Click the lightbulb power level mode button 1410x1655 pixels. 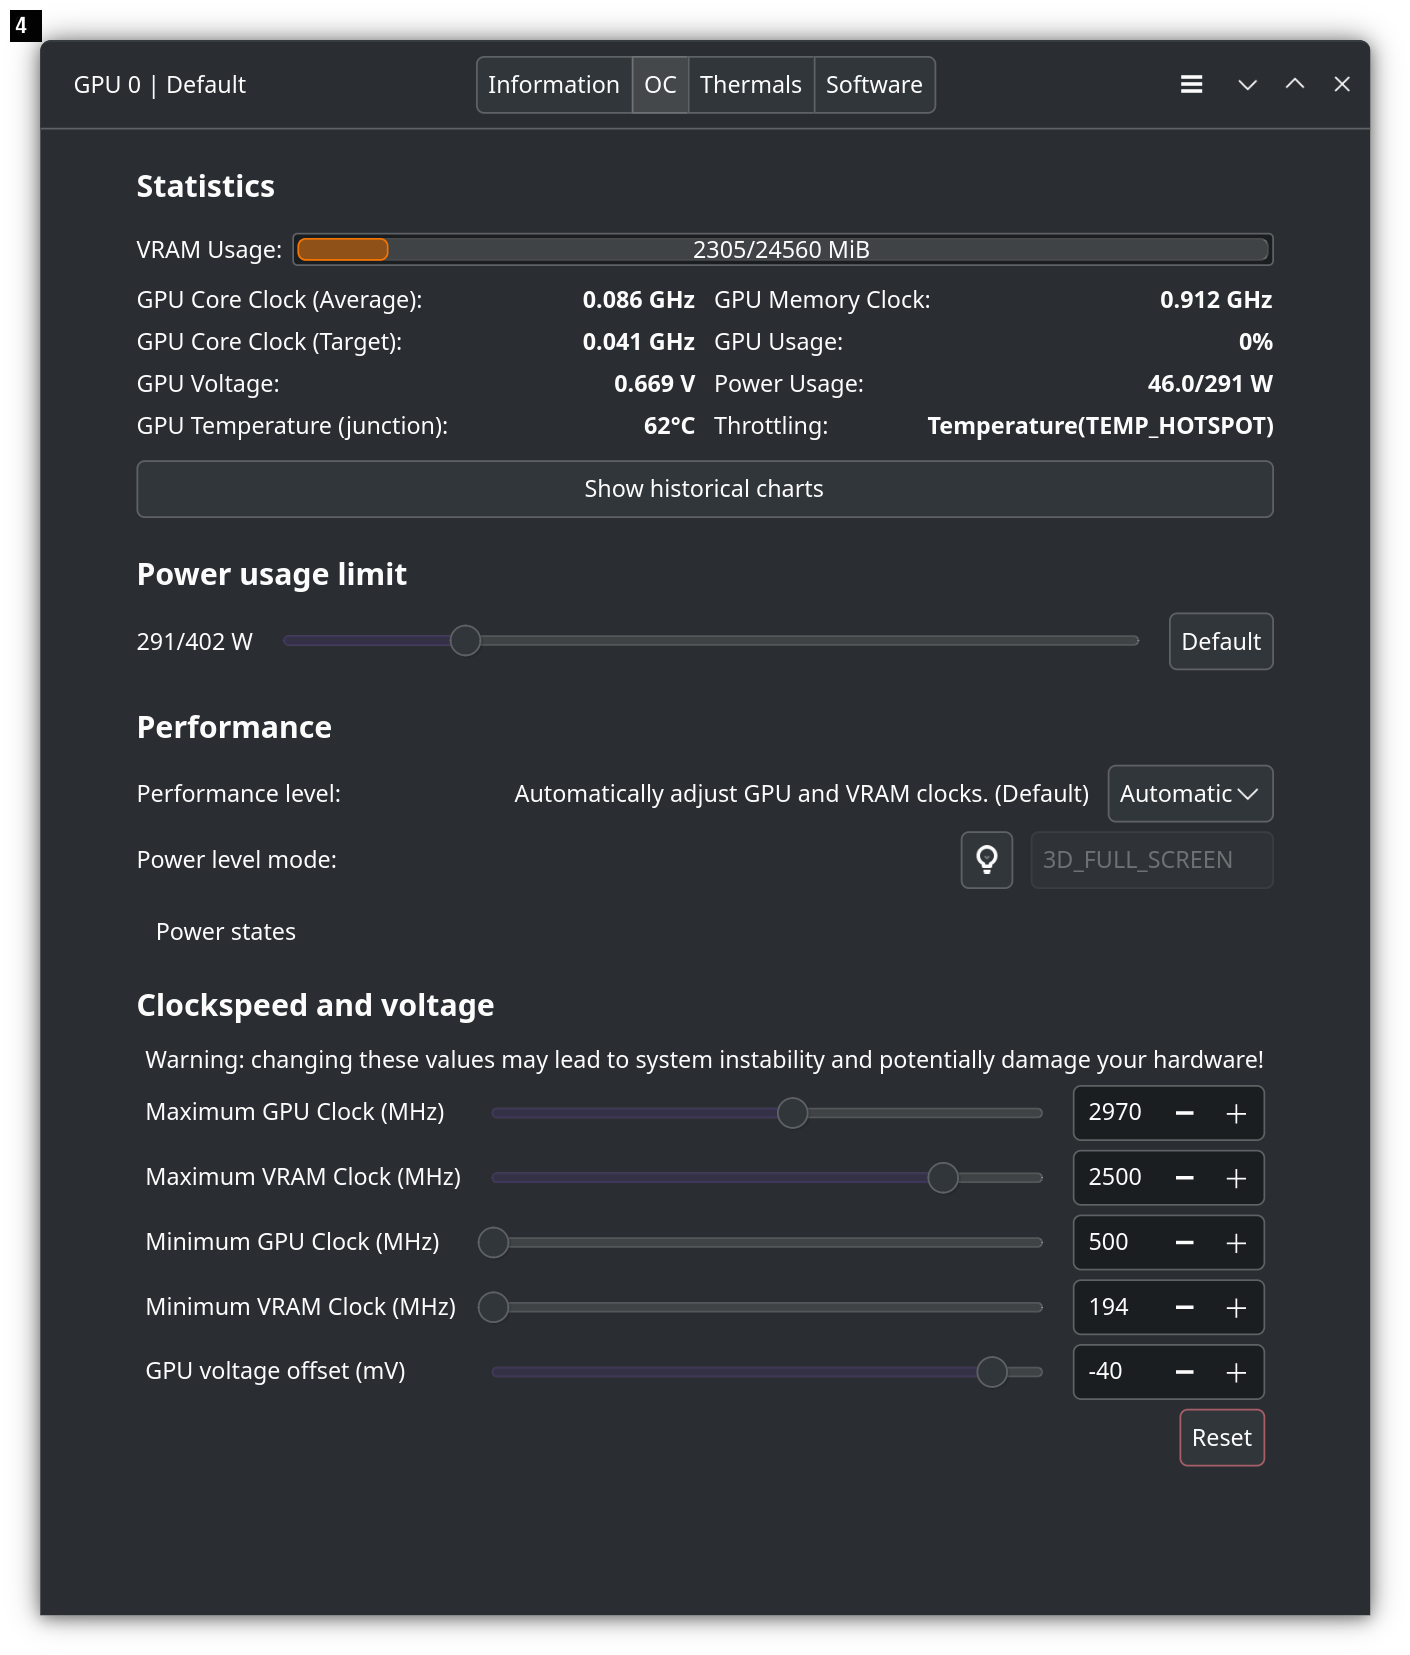pos(987,860)
